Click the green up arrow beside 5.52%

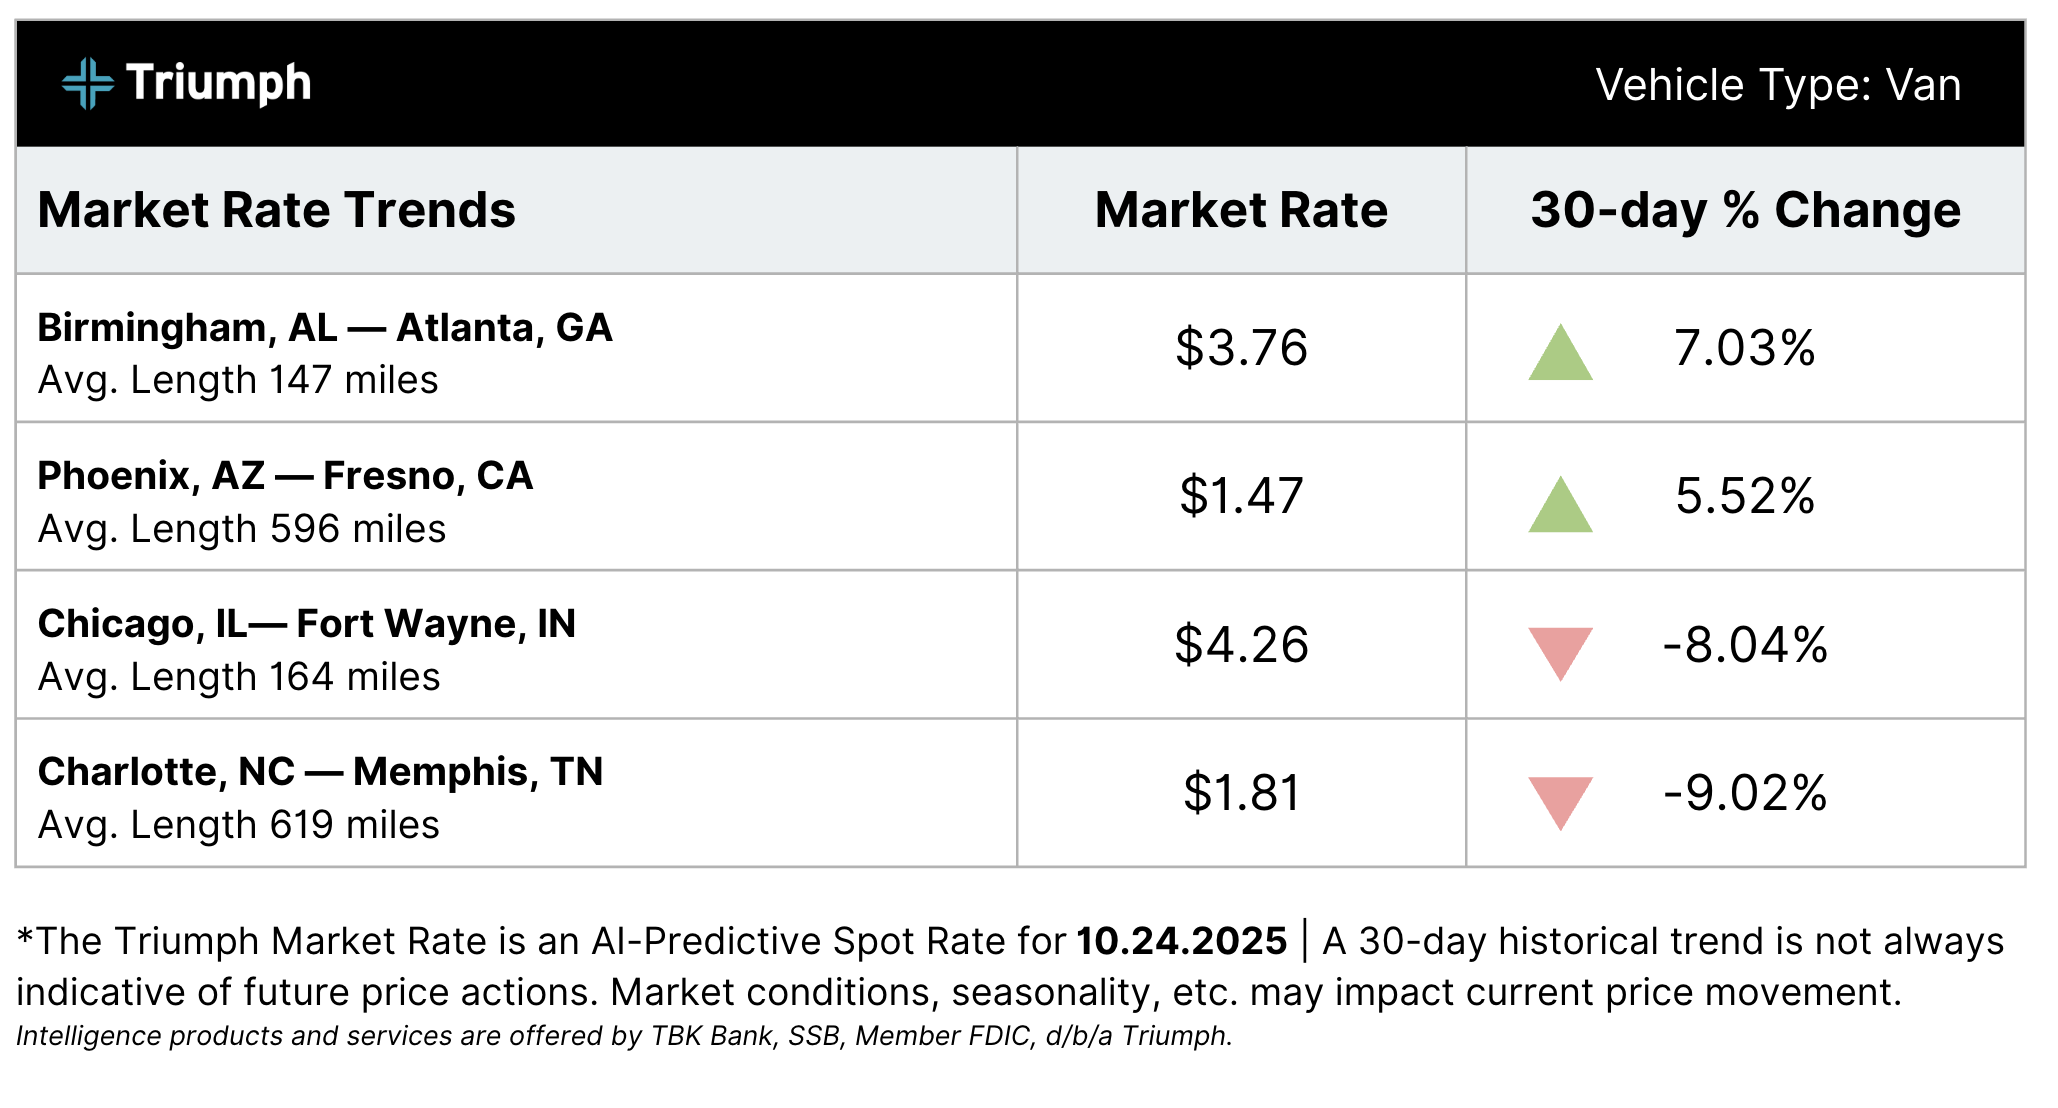pos(1559,506)
